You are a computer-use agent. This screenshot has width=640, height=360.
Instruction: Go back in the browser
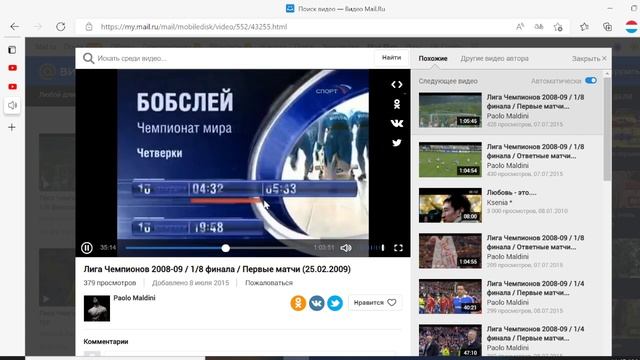pos(15,27)
